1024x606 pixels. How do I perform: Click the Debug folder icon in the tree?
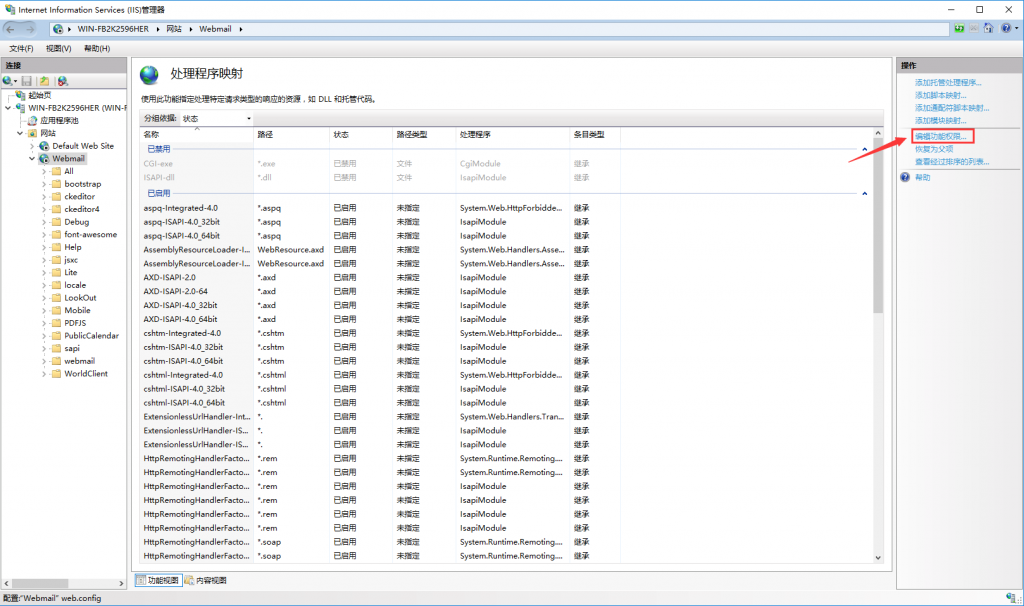tap(56, 222)
